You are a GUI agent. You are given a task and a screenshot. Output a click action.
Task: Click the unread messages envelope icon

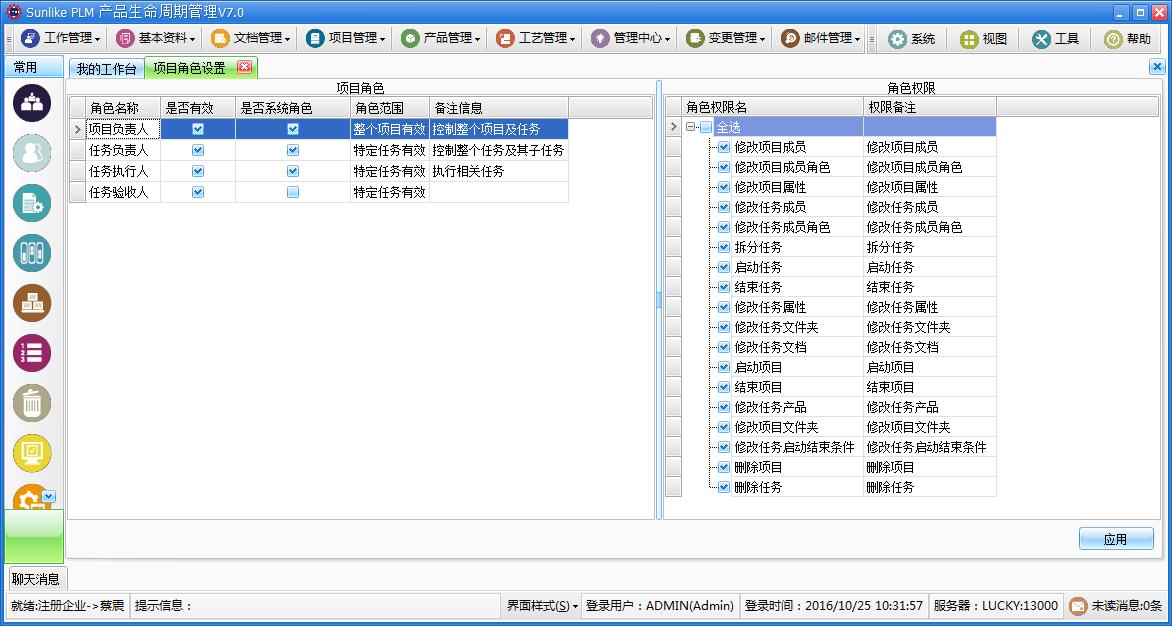(x=1078, y=606)
